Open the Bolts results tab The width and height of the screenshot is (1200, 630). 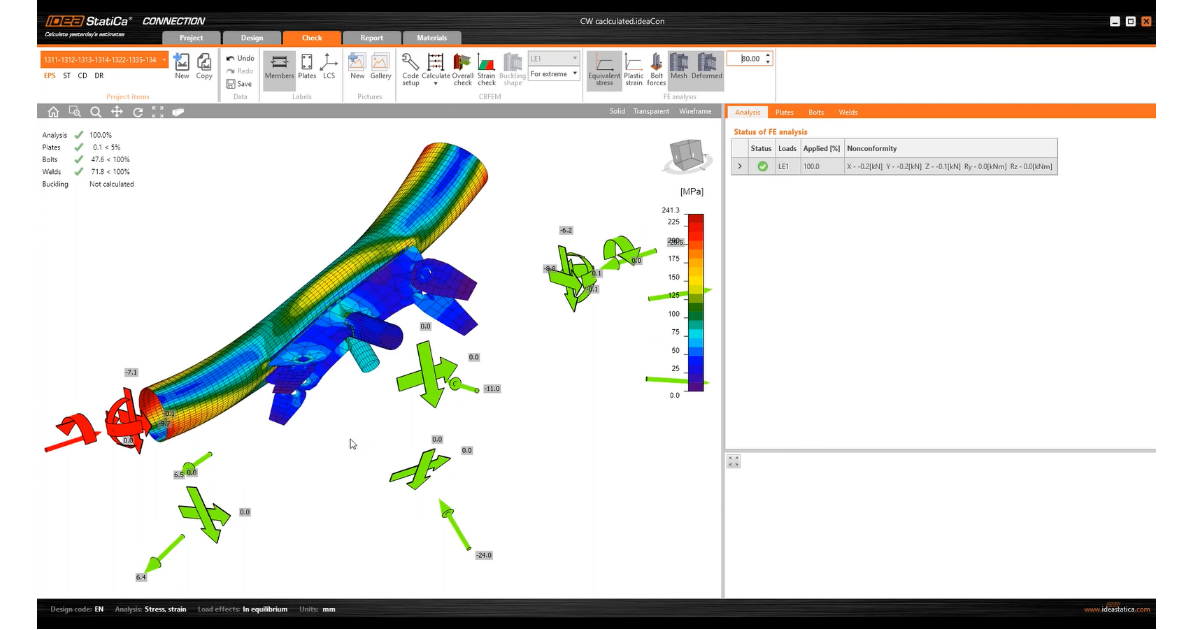816,112
